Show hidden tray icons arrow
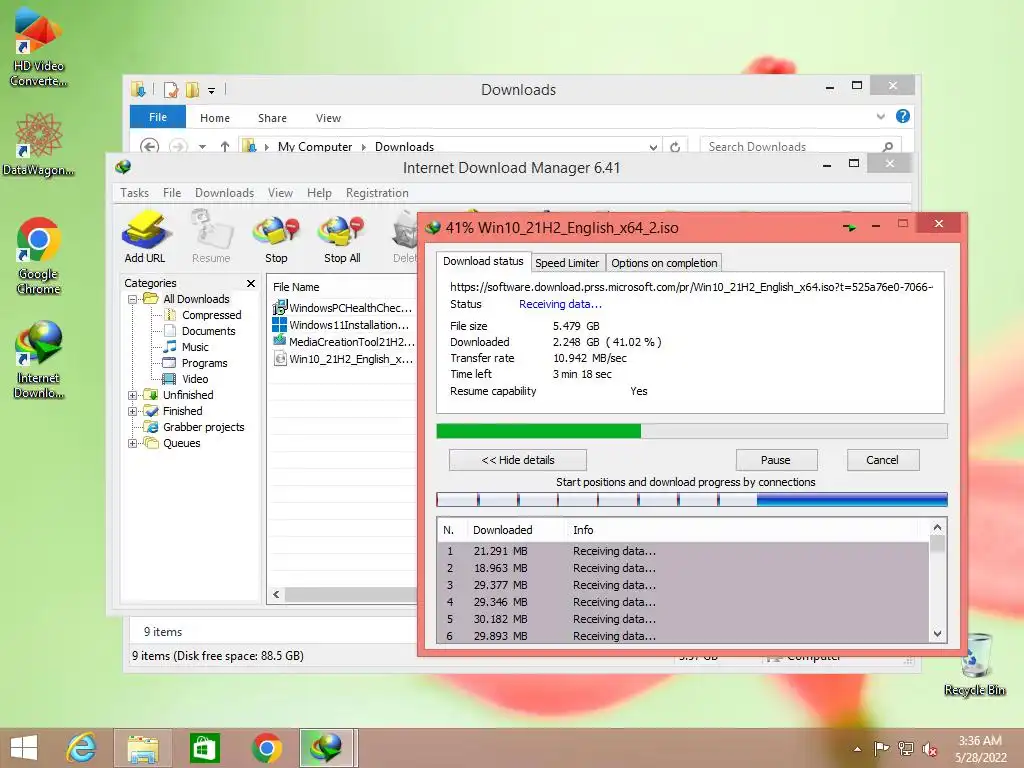The image size is (1024, 768). click(x=857, y=750)
